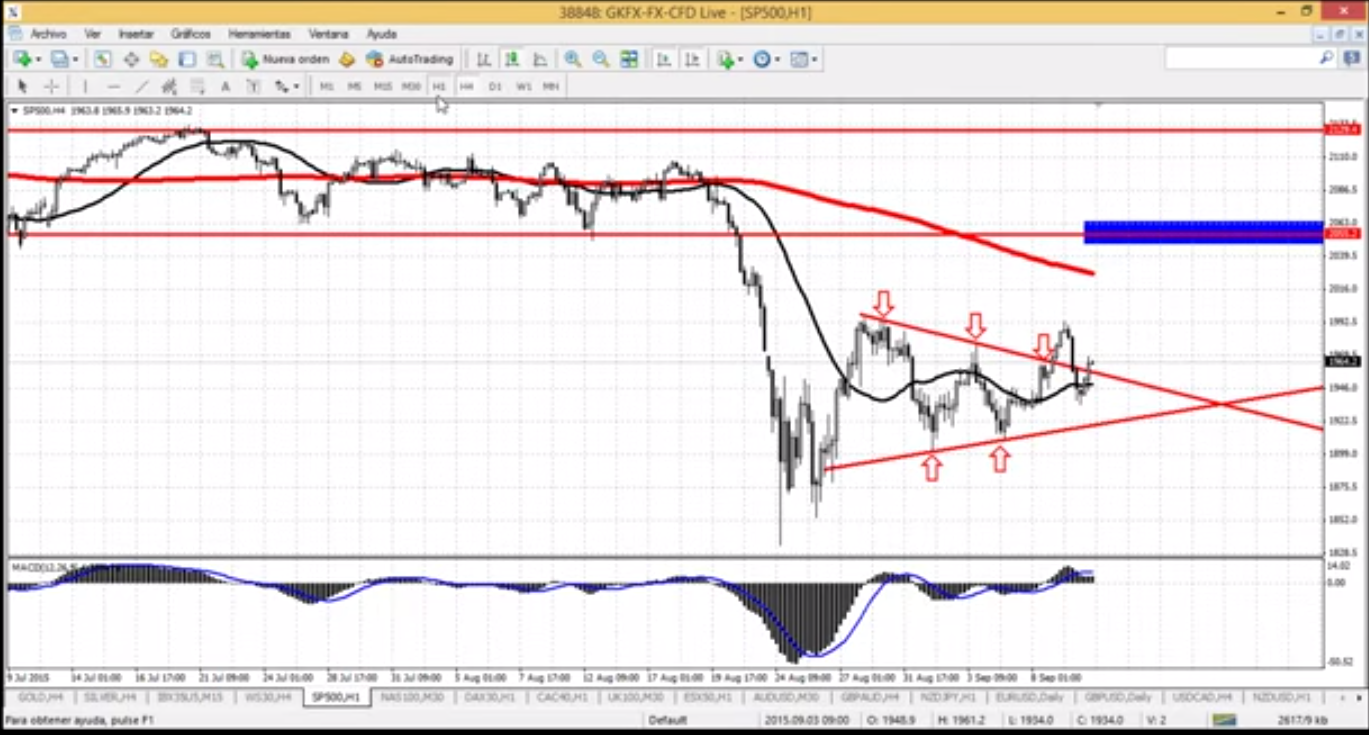Pick the equidistant channel tool
This screenshot has width=1369, height=735.
pyautogui.click(x=169, y=86)
